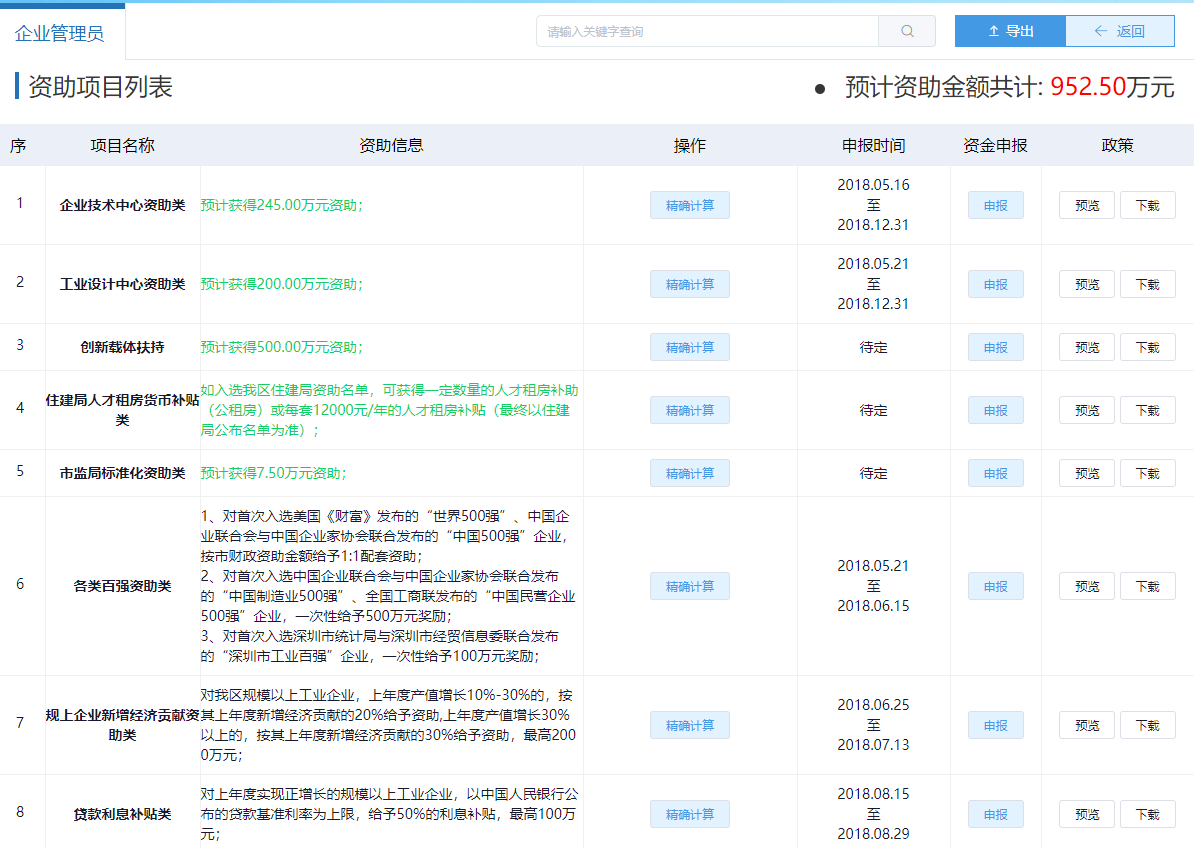Click 申报 for 各类百强资助类
The image size is (1194, 848).
coord(995,586)
